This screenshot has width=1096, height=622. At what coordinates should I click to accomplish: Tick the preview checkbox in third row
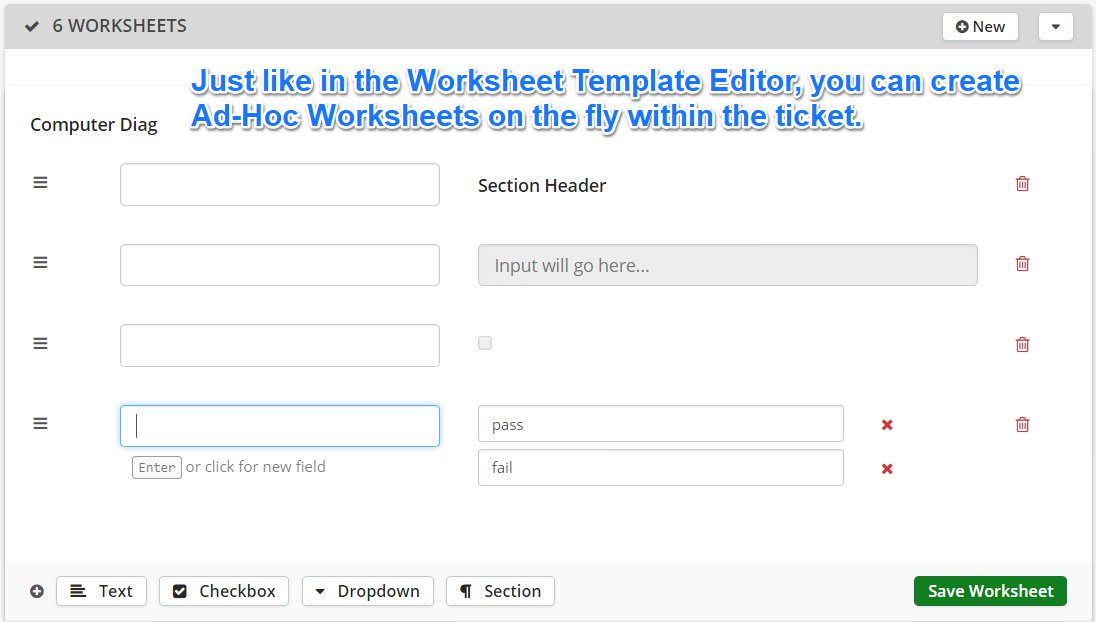point(485,343)
